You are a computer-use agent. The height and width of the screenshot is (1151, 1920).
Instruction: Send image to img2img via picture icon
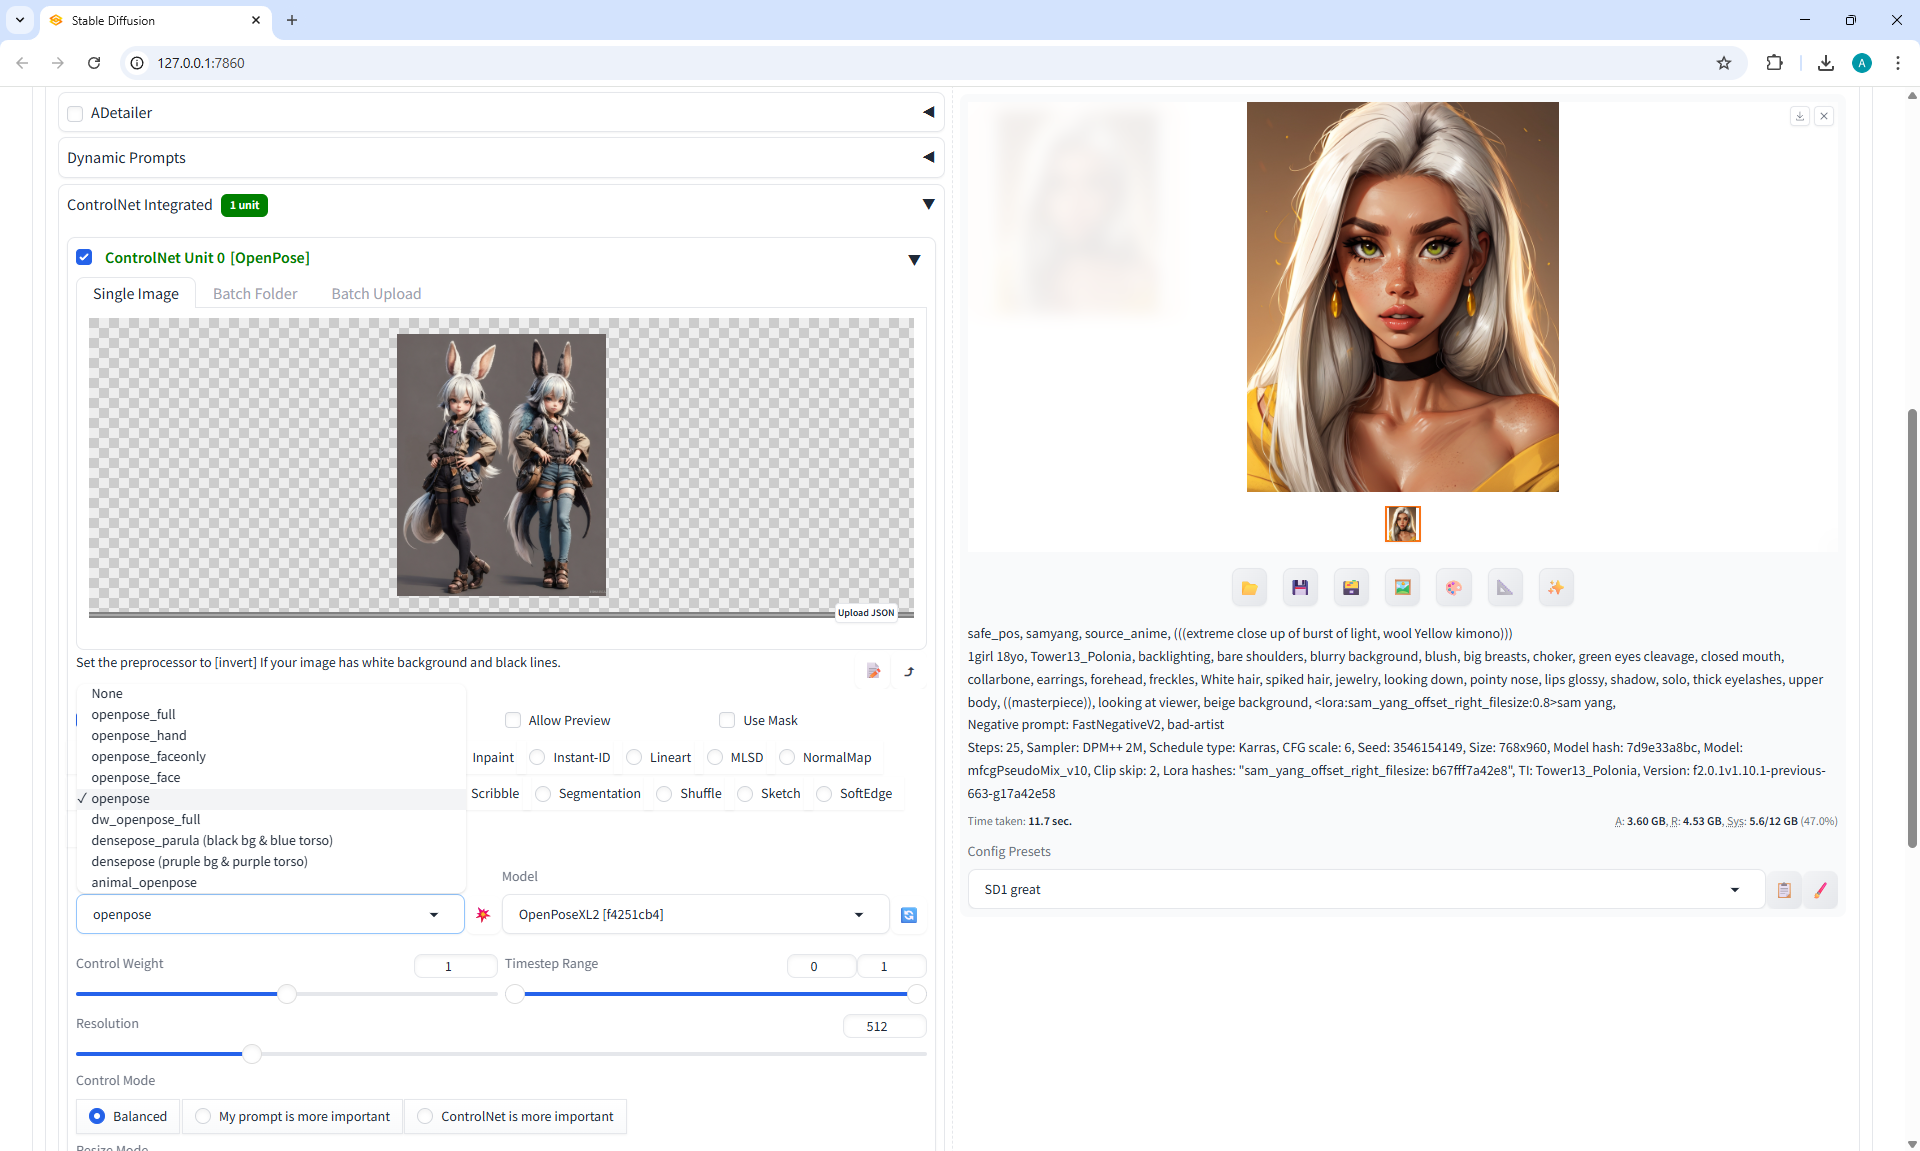(1402, 588)
